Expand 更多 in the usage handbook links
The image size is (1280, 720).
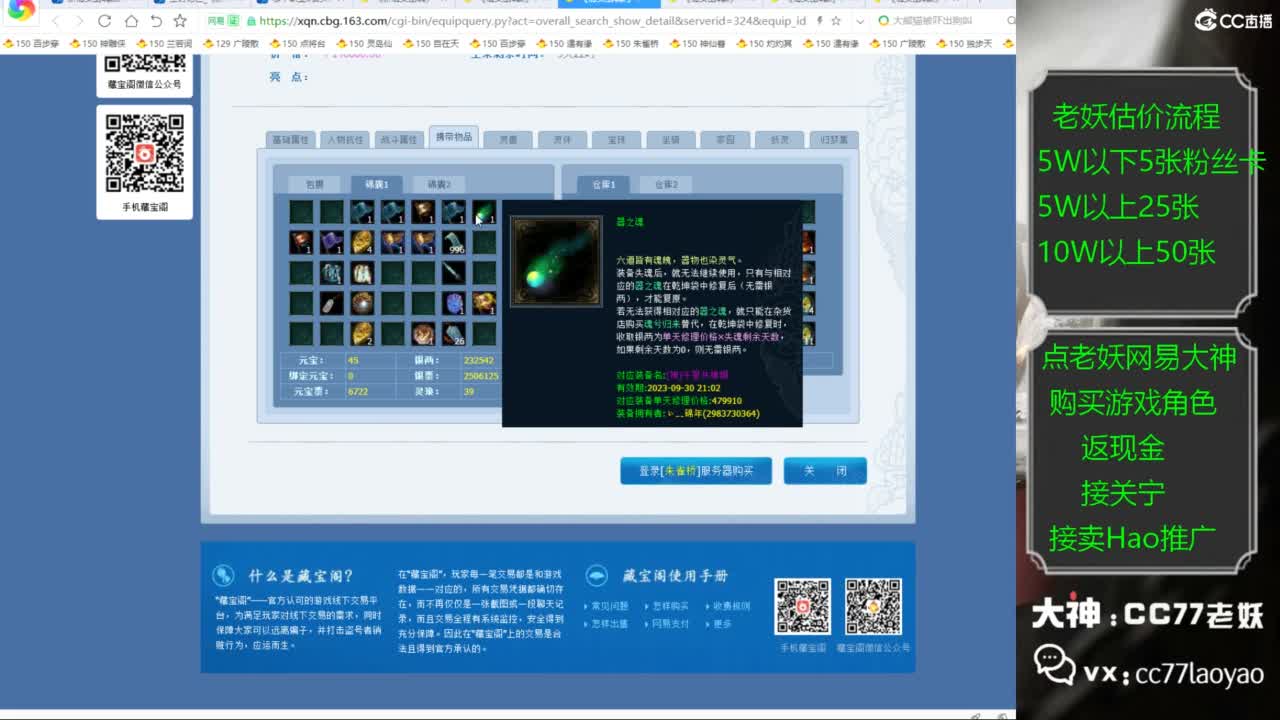pyautogui.click(x=720, y=623)
